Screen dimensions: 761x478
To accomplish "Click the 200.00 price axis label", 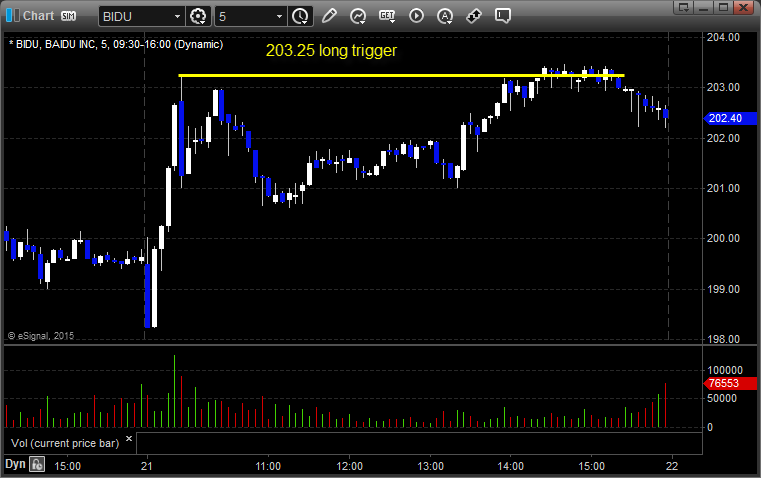I will [723, 238].
